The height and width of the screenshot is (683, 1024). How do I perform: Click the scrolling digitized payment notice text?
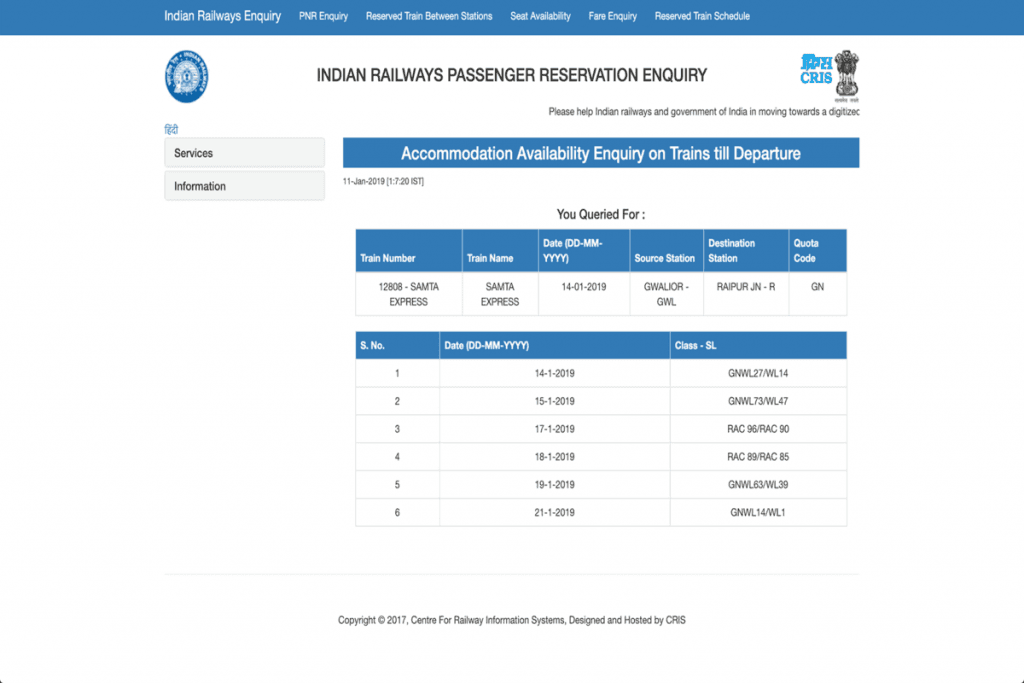[703, 112]
